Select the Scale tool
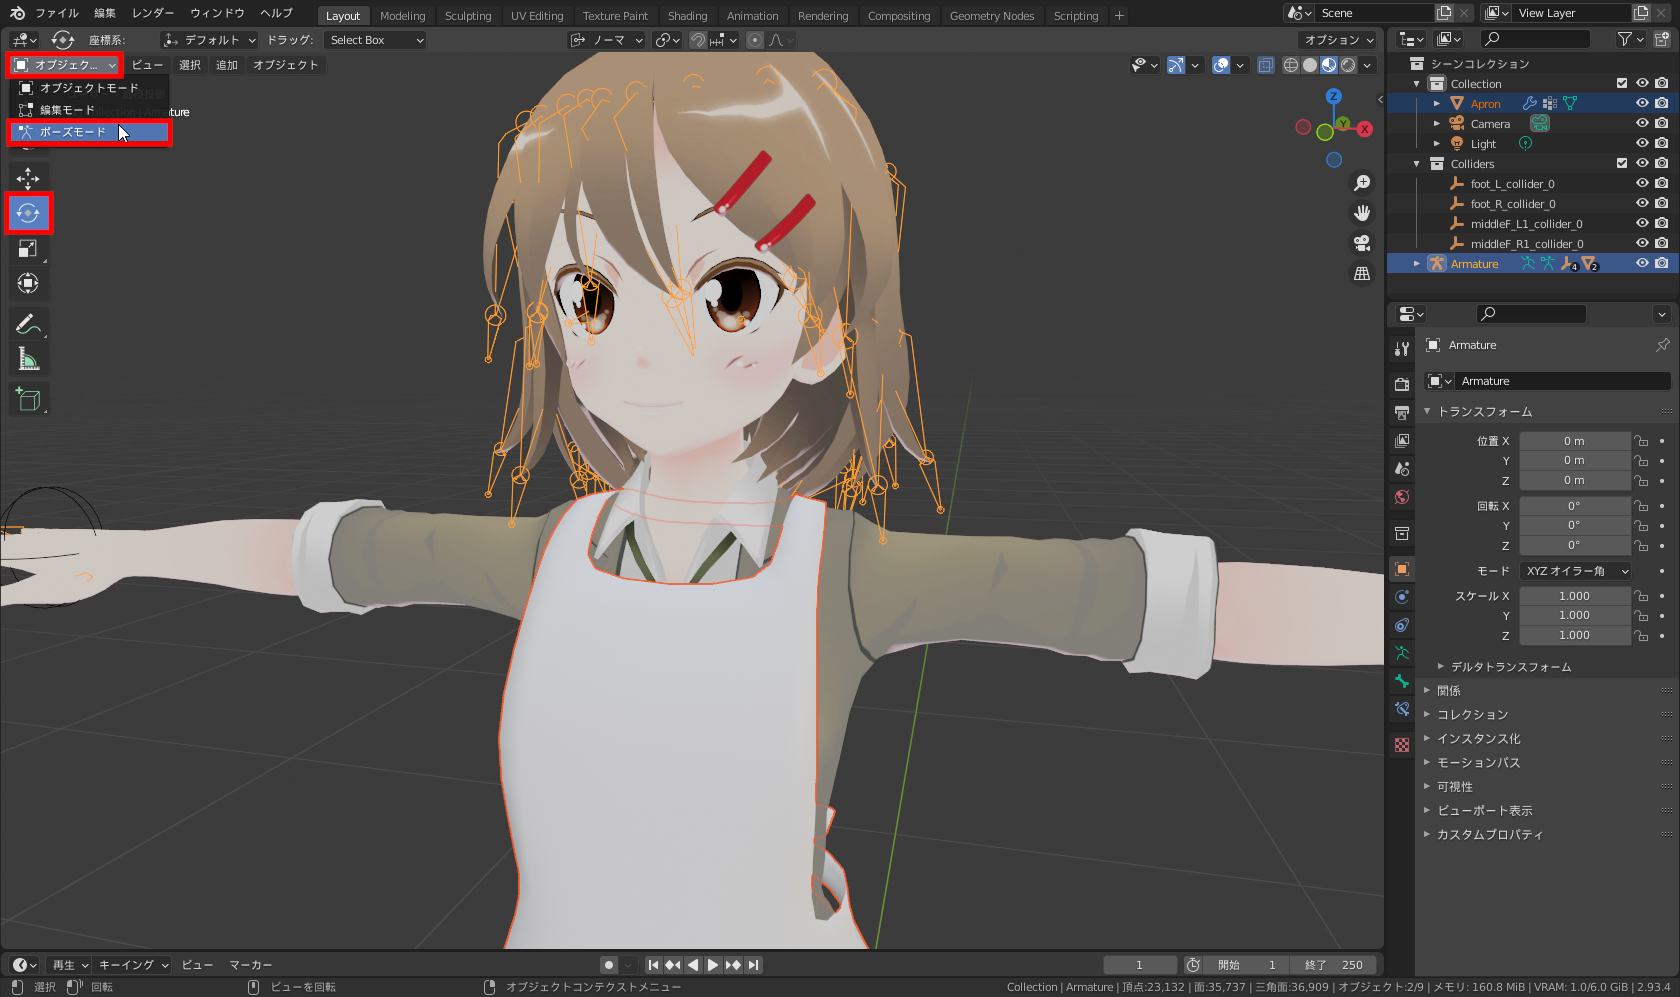This screenshot has width=1680, height=997. (x=28, y=248)
